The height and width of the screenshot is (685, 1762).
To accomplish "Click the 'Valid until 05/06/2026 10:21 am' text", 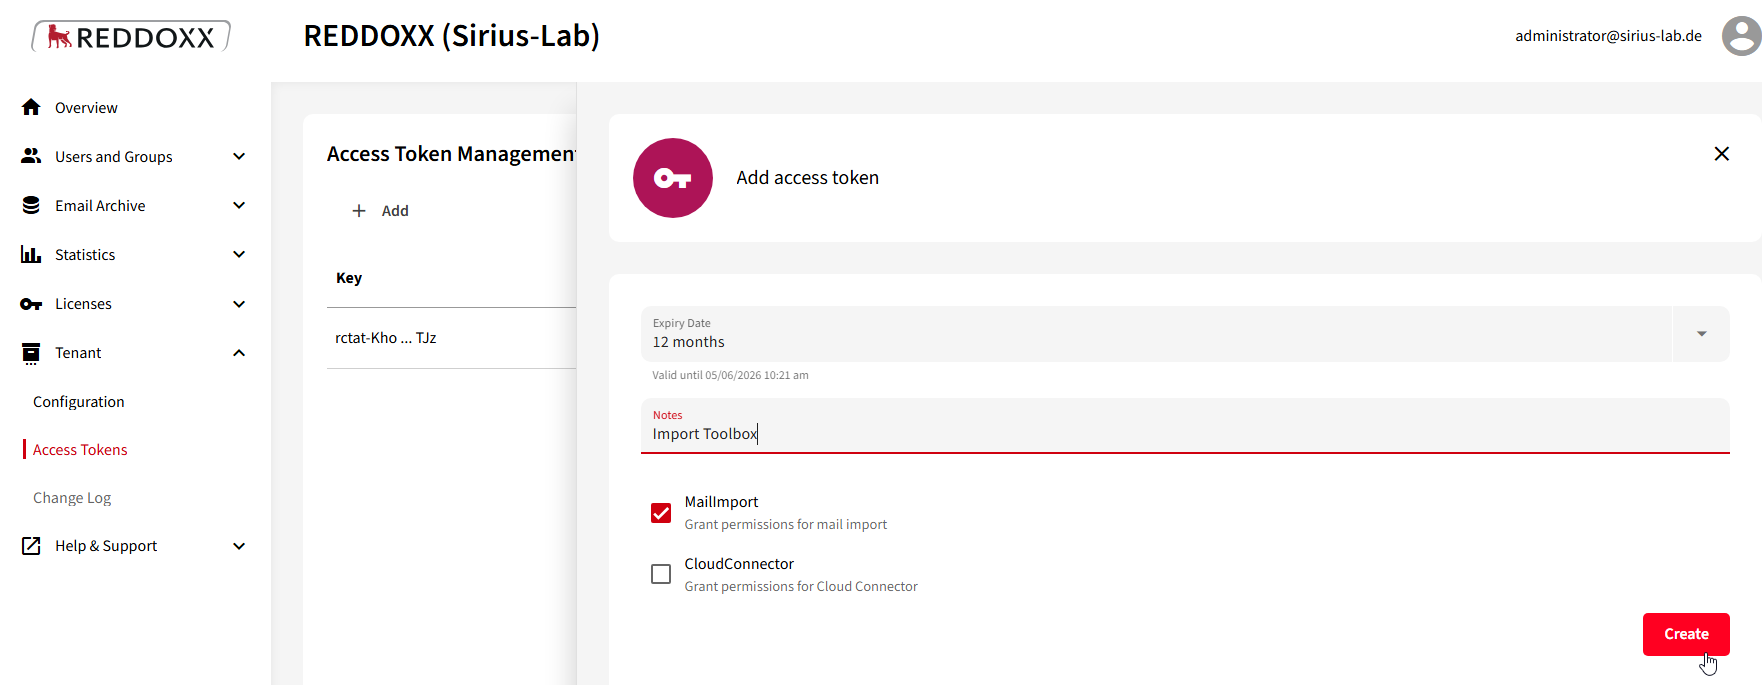I will pos(730,375).
